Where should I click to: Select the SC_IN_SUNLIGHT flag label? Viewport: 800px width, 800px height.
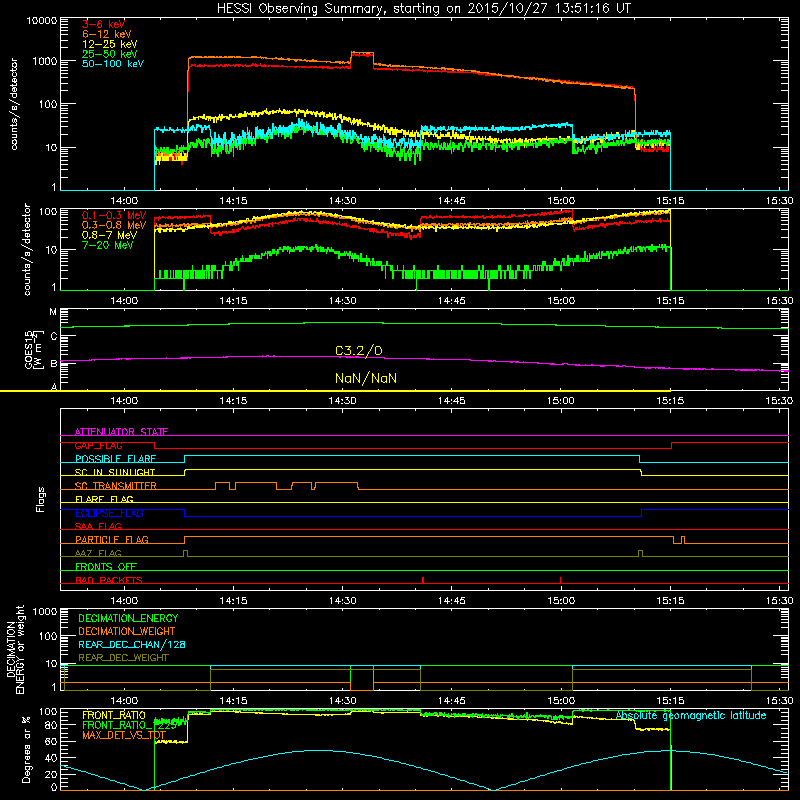tap(115, 472)
